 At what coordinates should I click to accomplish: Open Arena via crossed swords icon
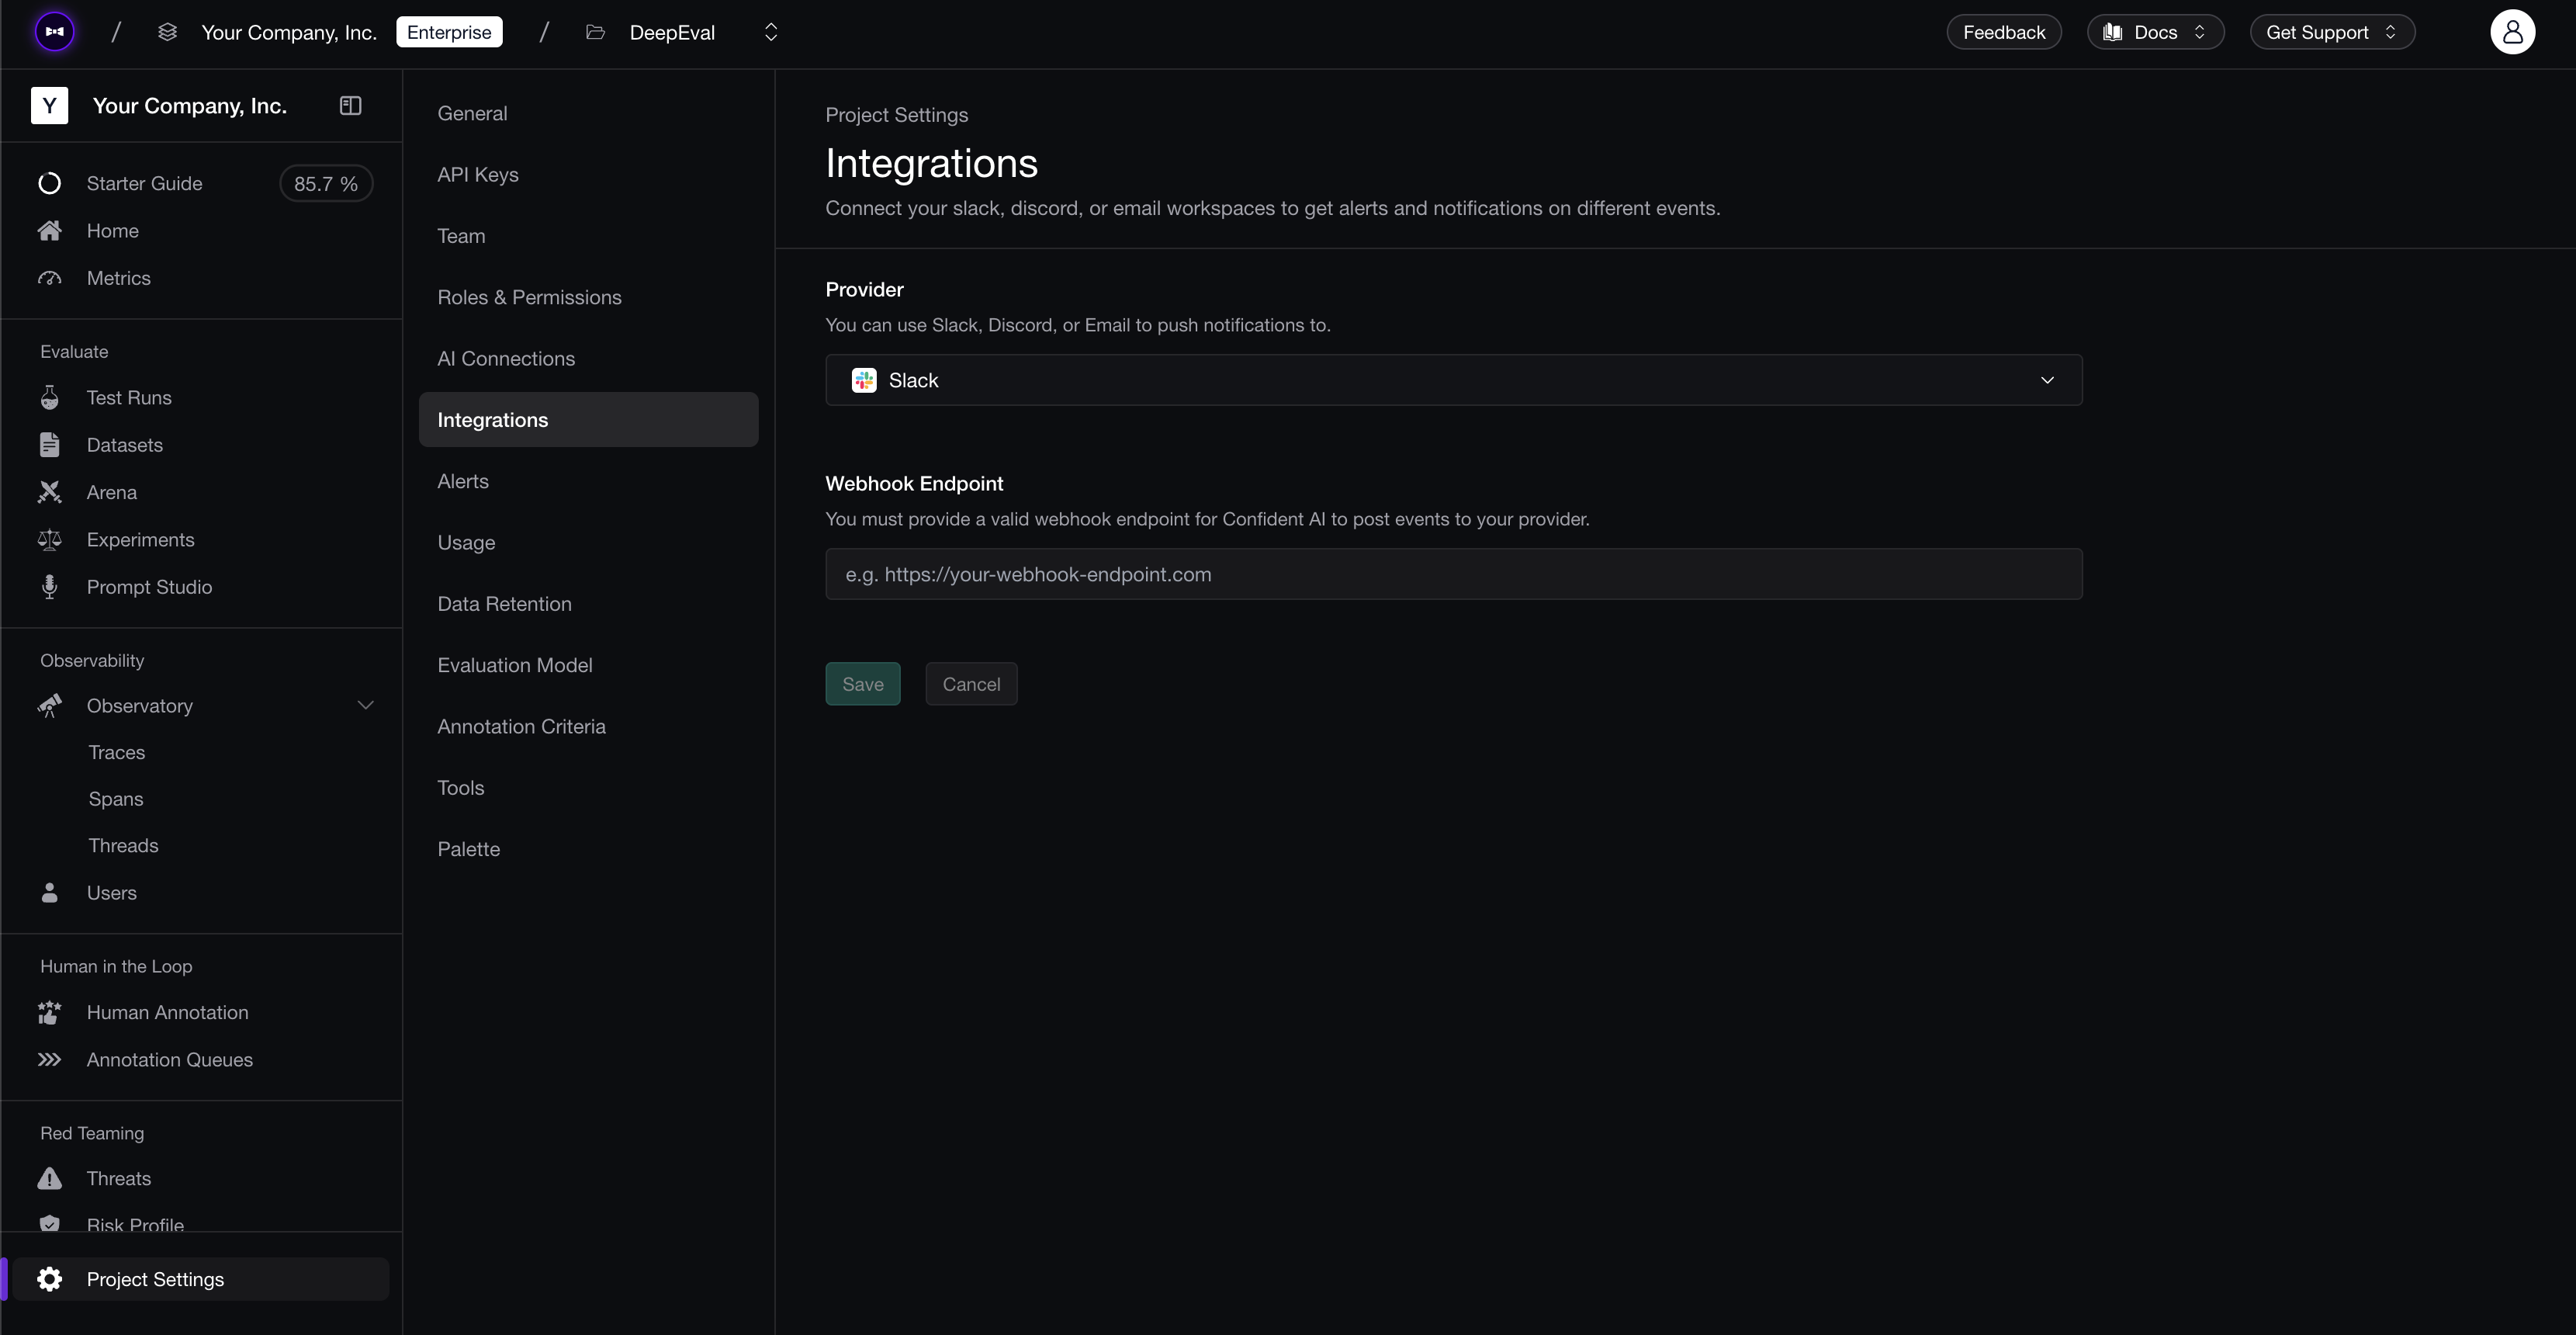click(x=49, y=492)
